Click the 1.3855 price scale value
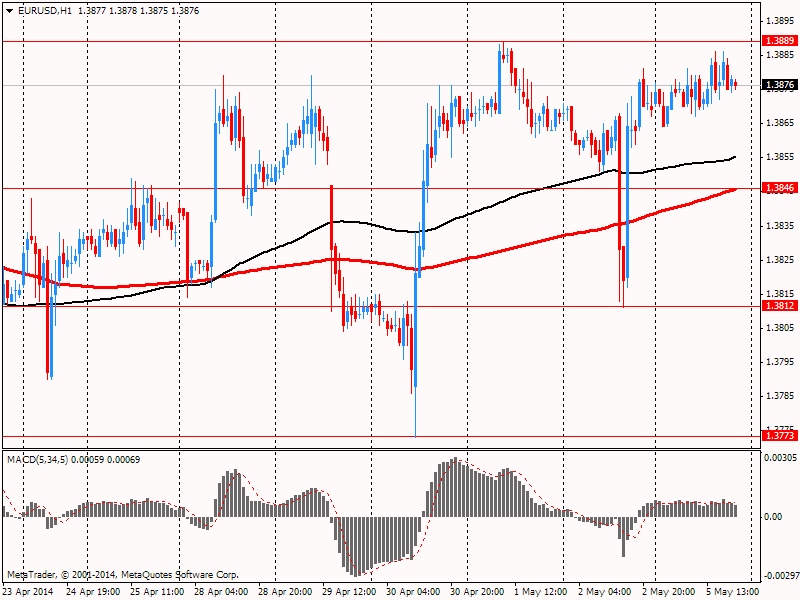Viewport: 800px width, 600px height. 781,157
